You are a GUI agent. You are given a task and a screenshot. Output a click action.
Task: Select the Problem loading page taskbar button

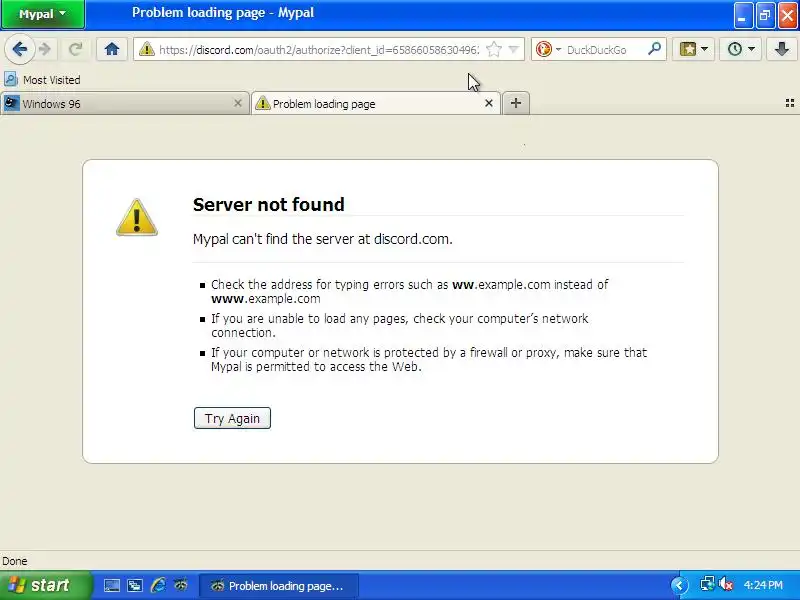pyautogui.click(x=278, y=586)
